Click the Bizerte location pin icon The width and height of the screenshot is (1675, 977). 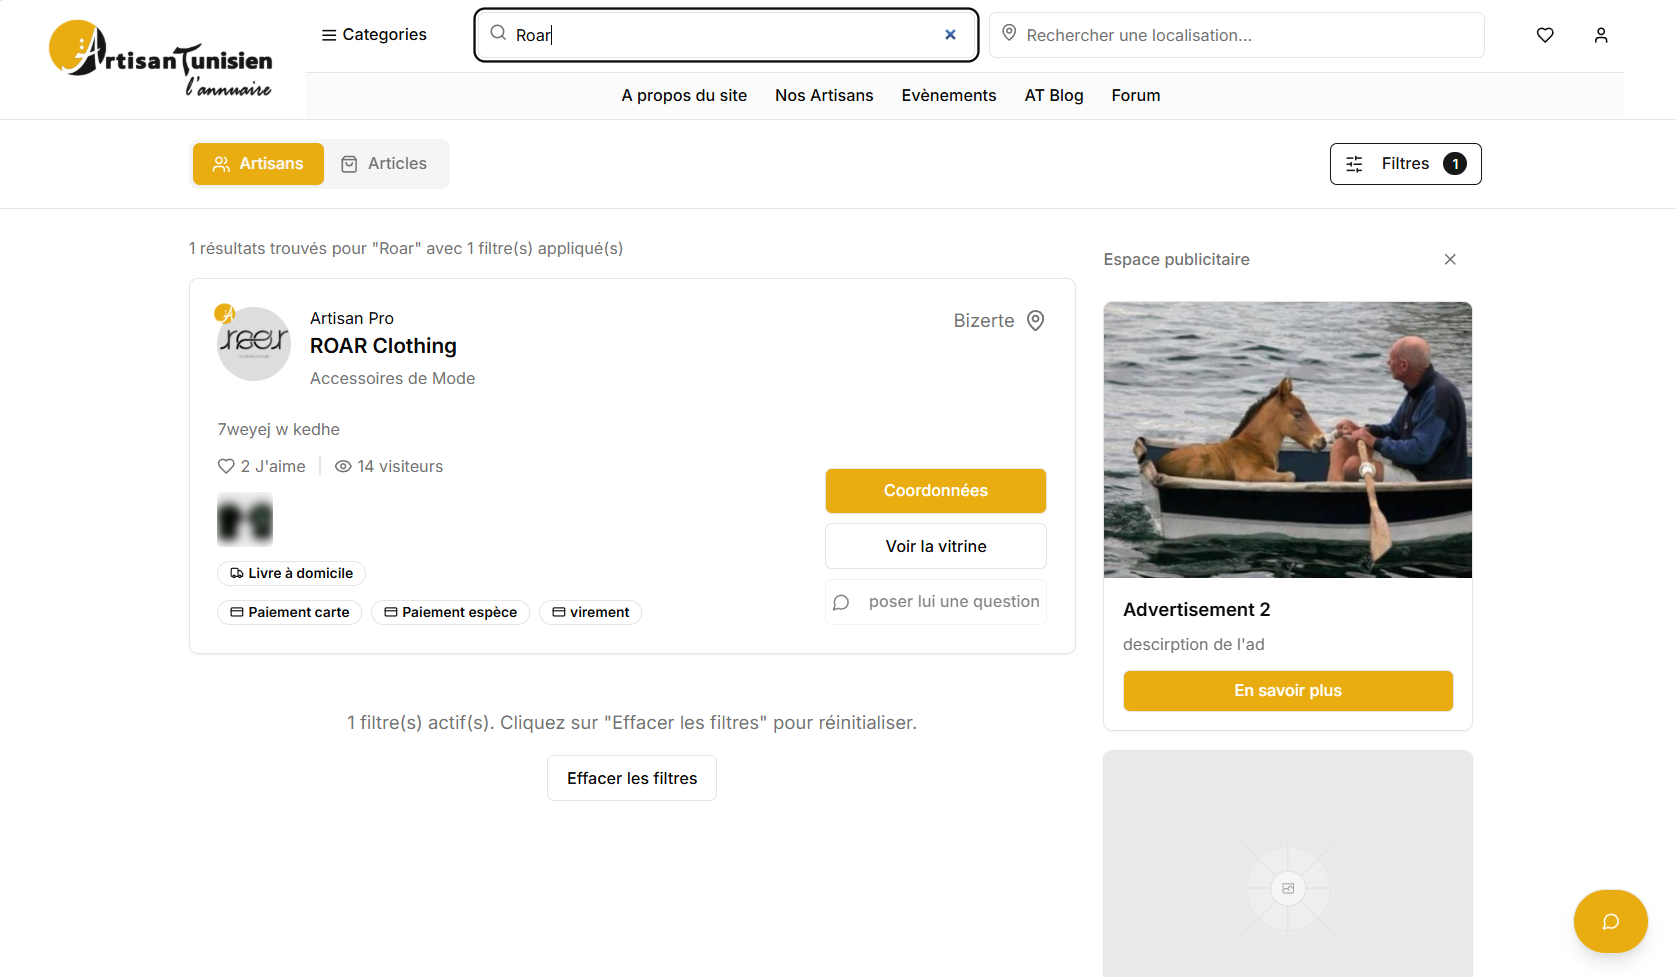[x=1036, y=321]
